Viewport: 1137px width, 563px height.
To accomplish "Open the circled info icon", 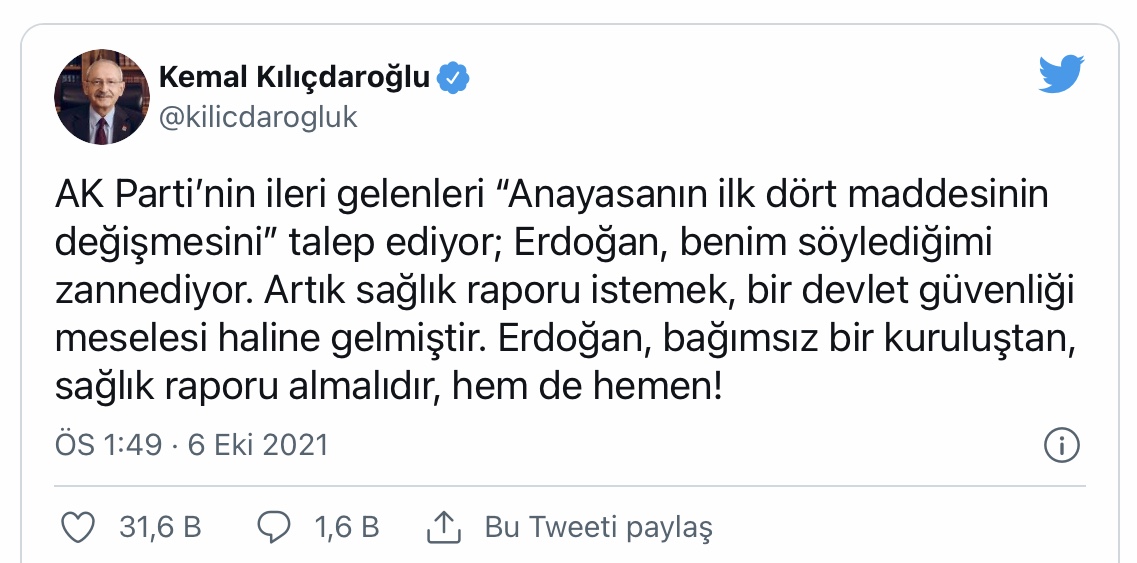I will [1060, 444].
